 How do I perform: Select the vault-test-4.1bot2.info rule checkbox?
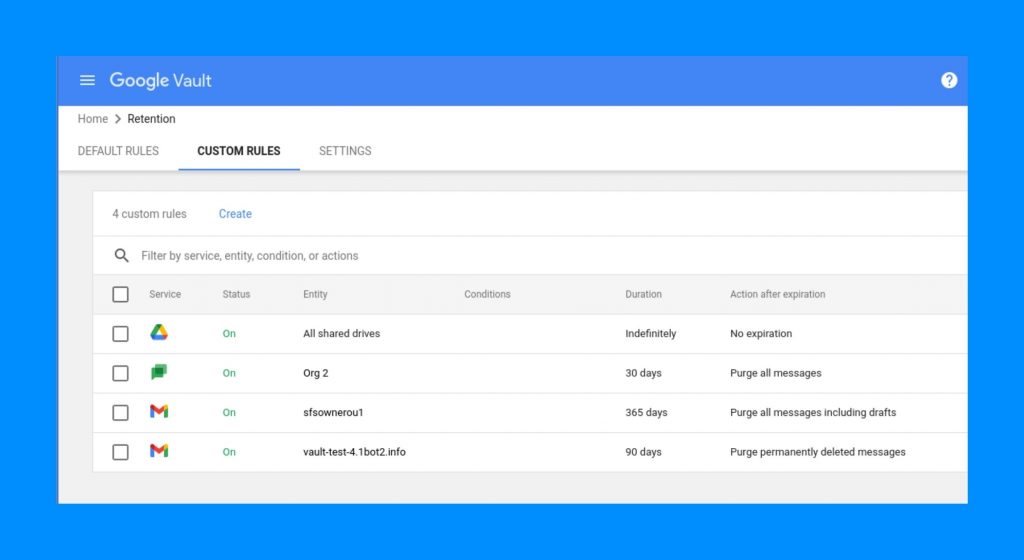120,452
